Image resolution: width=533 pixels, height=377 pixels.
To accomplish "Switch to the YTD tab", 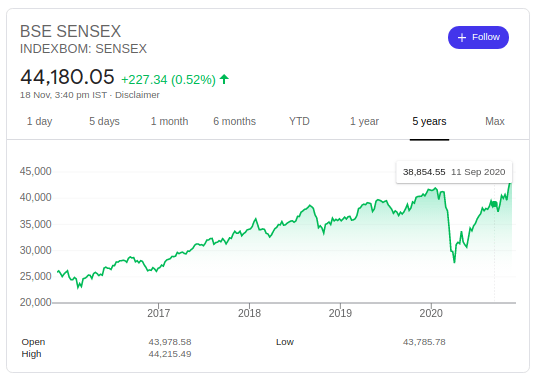I will tap(299, 121).
